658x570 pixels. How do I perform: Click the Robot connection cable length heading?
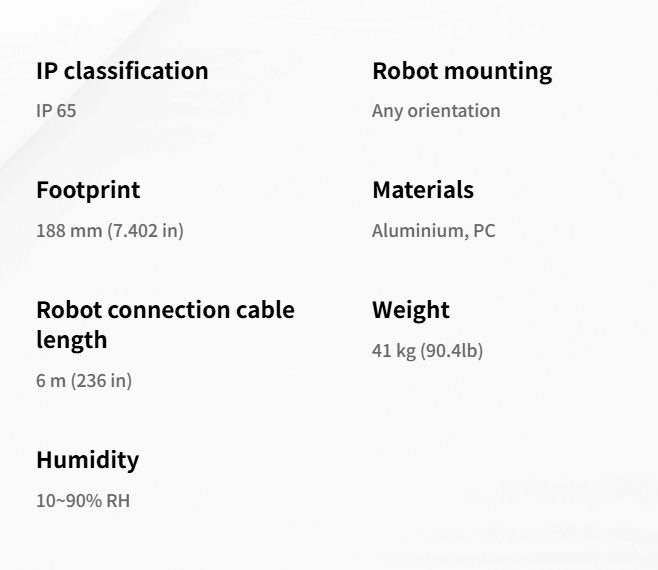[x=165, y=311]
